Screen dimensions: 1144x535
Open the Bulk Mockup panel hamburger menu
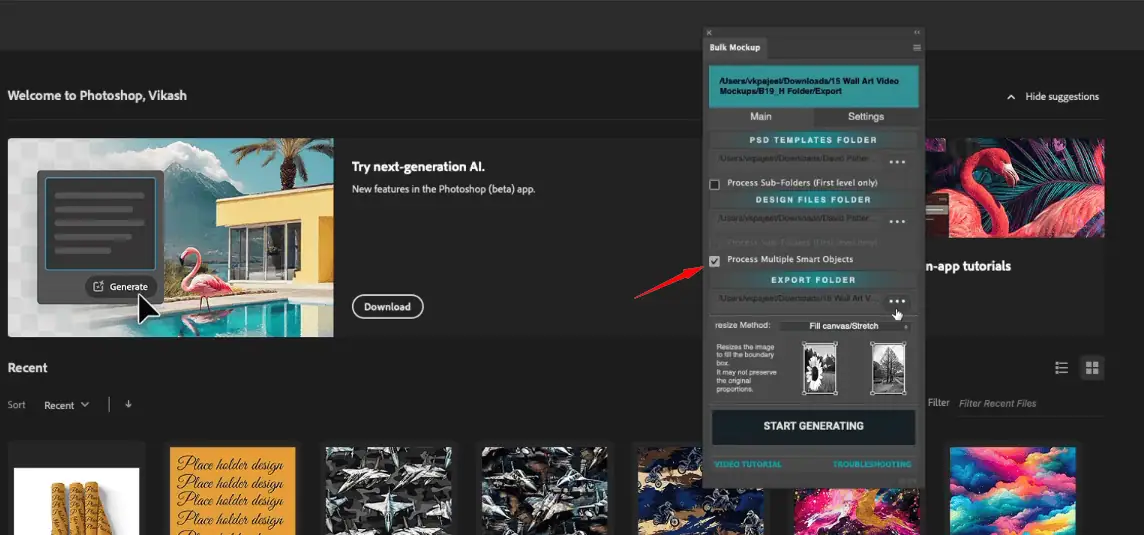tap(917, 47)
